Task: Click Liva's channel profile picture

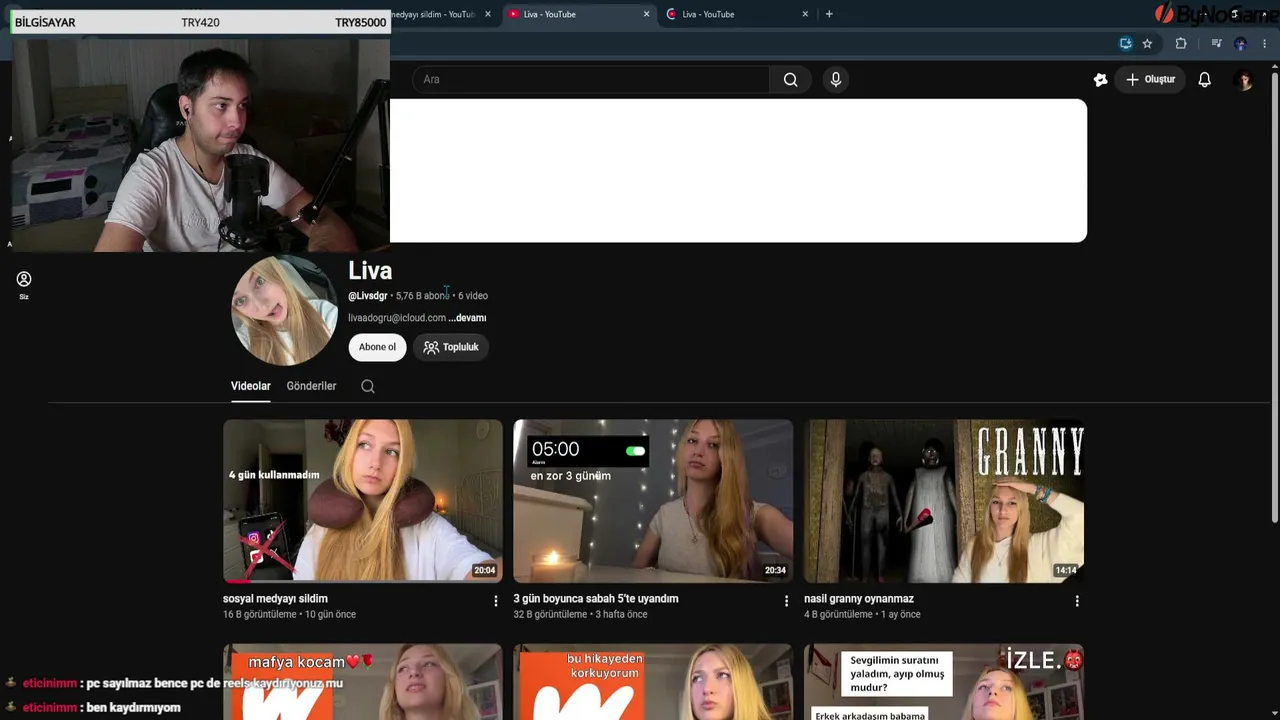Action: [285, 310]
